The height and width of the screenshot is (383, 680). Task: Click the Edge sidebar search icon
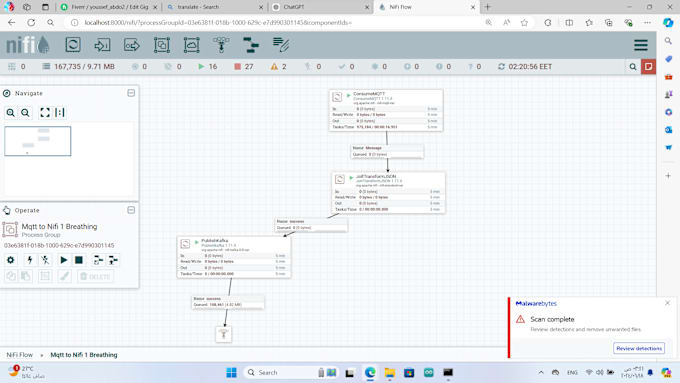[668, 41]
